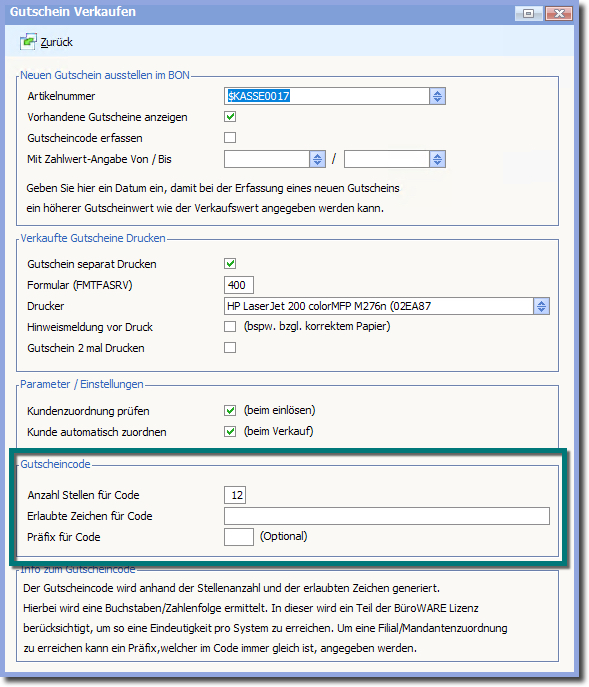Toggle Gutschein separat Drucken checkbox
Image resolution: width=589 pixels, height=687 pixels.
click(x=230, y=263)
